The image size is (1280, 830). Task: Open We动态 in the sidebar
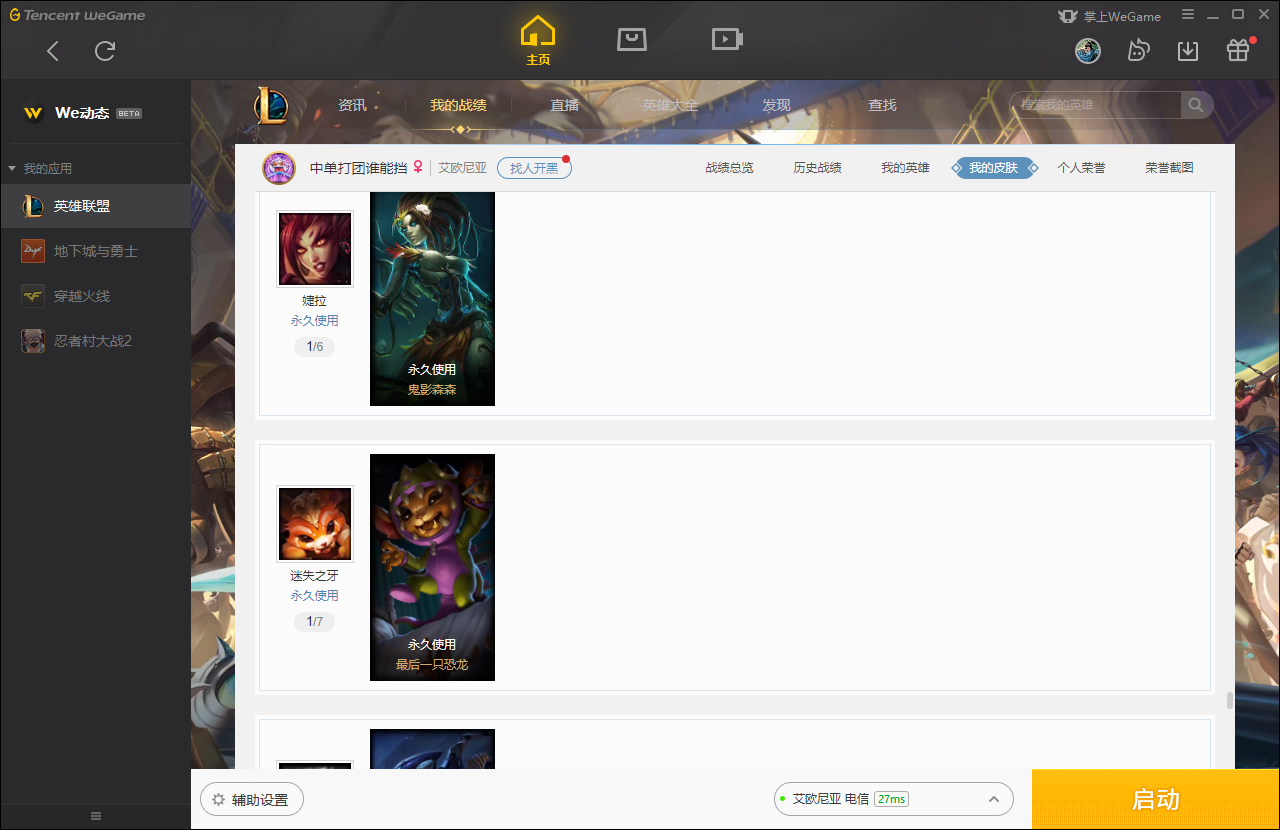(82, 113)
